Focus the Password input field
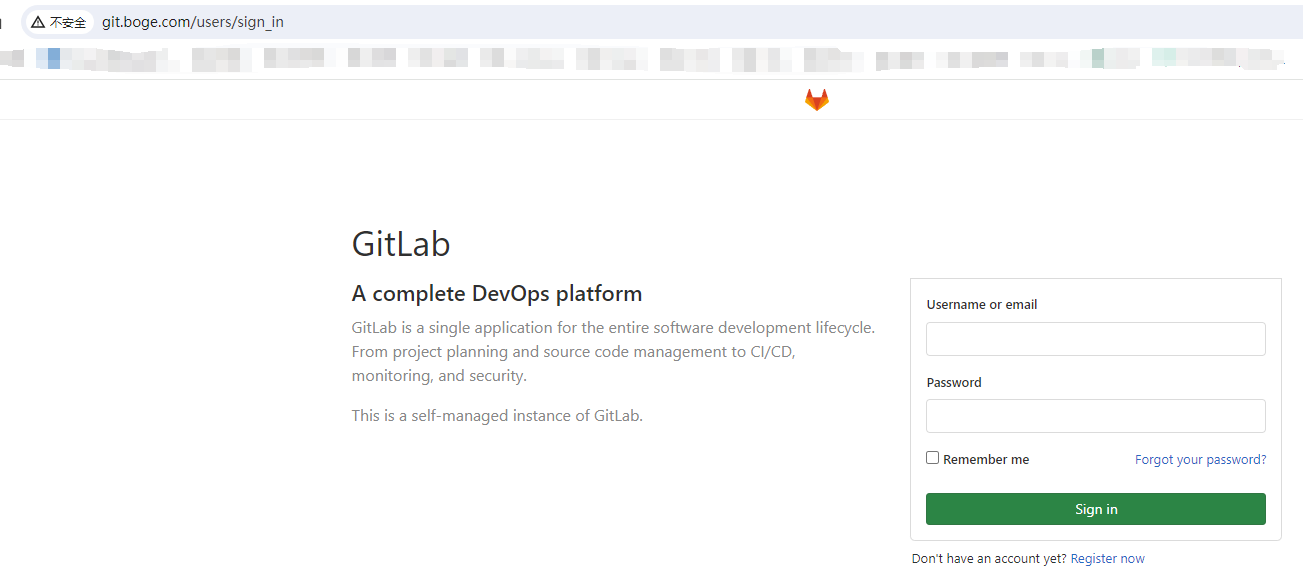 click(x=1096, y=416)
